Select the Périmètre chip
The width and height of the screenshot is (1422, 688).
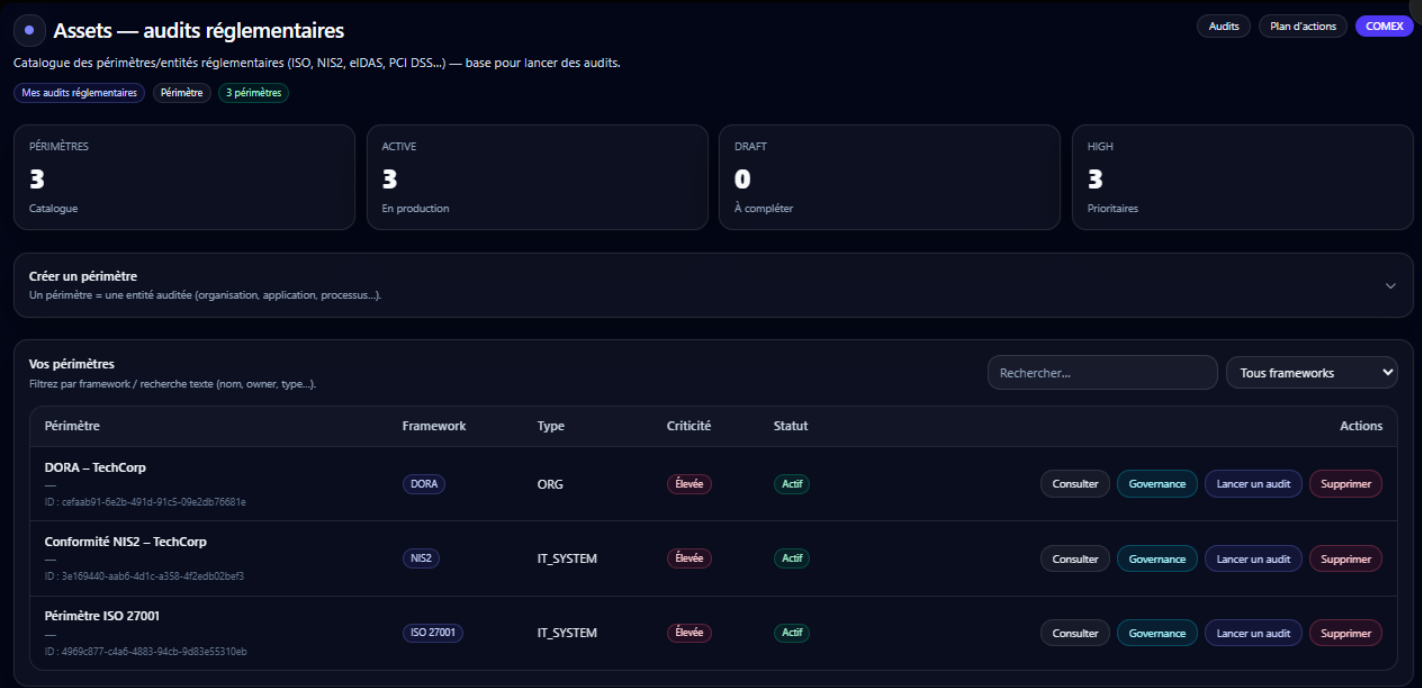[182, 93]
